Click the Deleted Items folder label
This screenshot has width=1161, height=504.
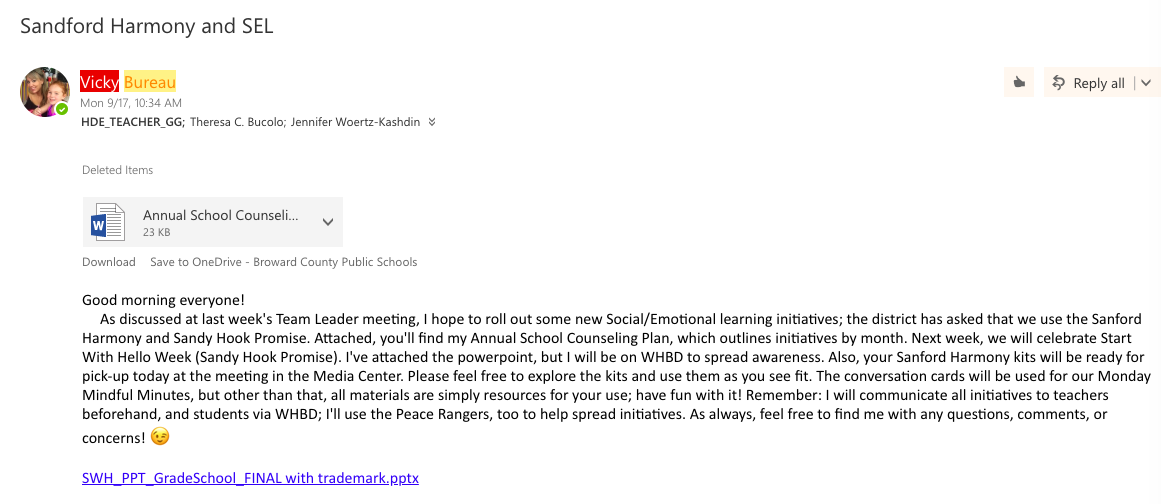[118, 170]
